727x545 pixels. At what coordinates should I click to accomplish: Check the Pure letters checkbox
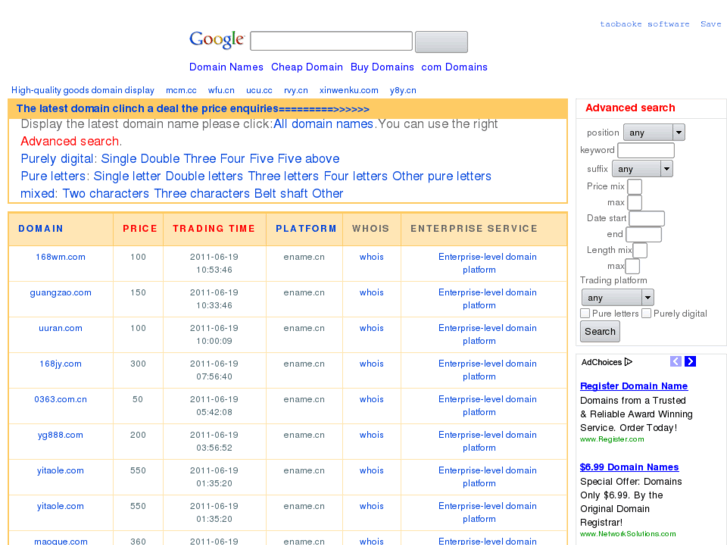click(x=585, y=313)
